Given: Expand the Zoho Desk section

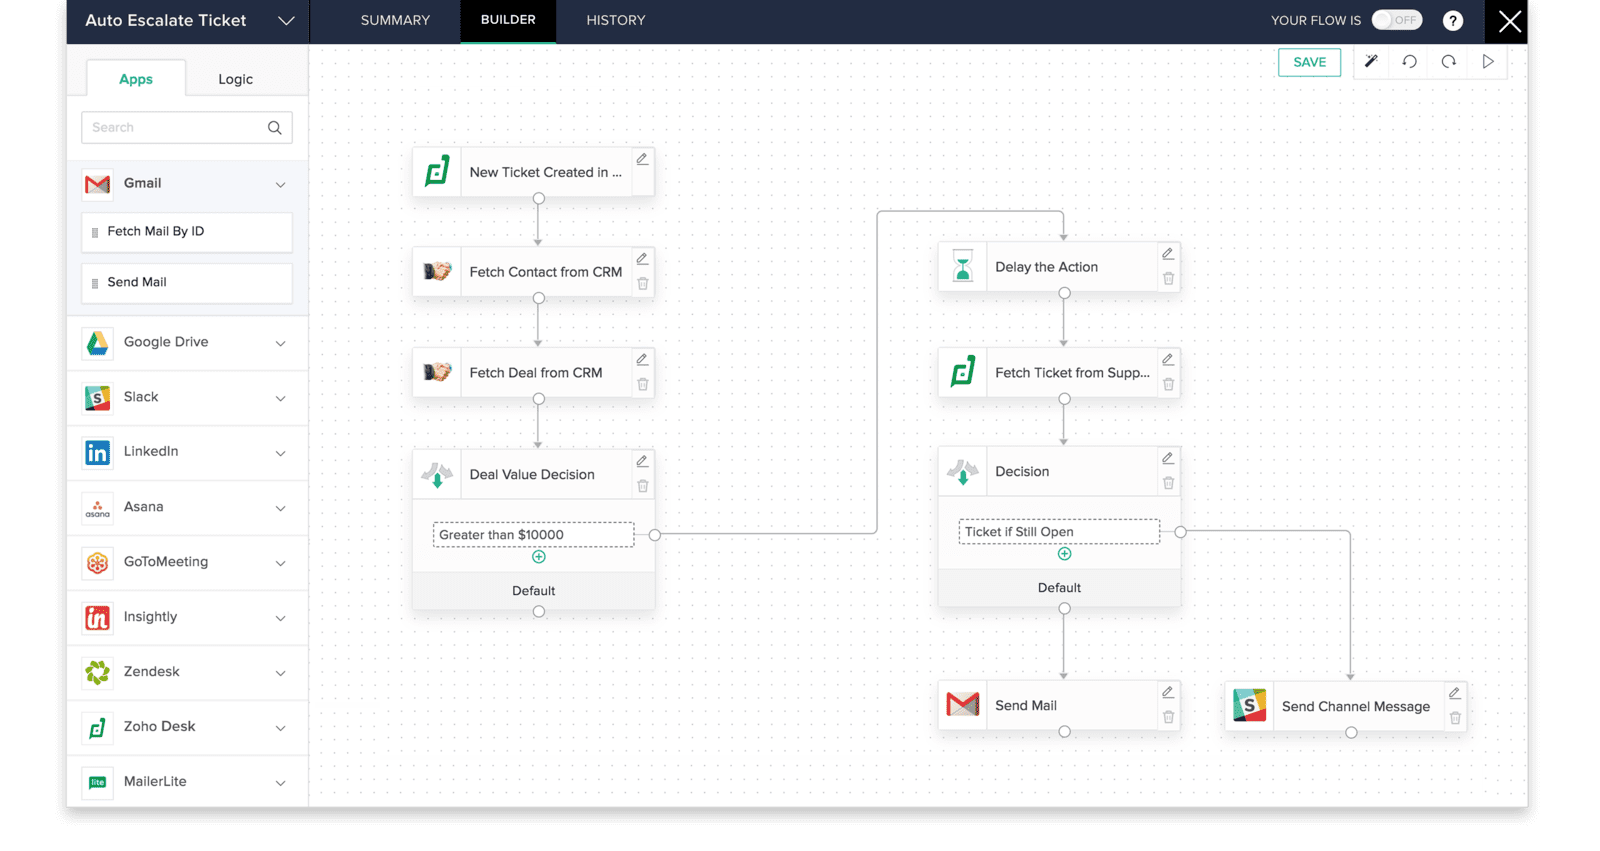Looking at the screenshot, I should pyautogui.click(x=281, y=729).
